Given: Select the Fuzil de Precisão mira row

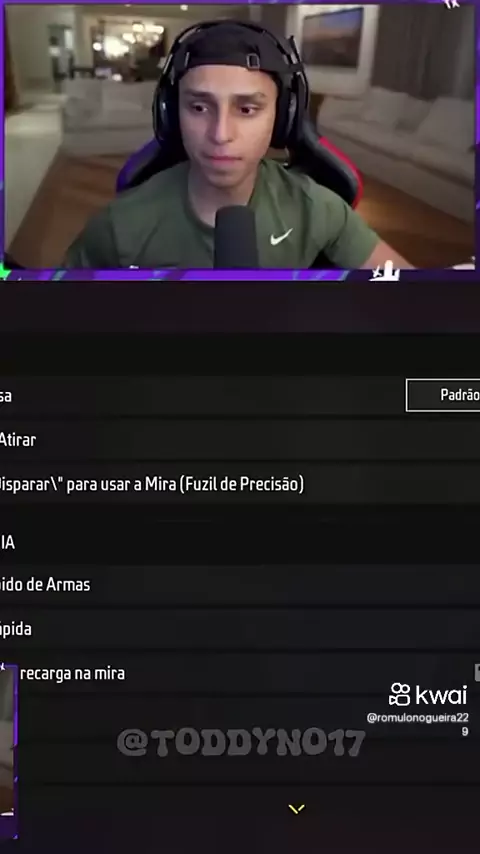Looking at the screenshot, I should pyautogui.click(x=240, y=484).
